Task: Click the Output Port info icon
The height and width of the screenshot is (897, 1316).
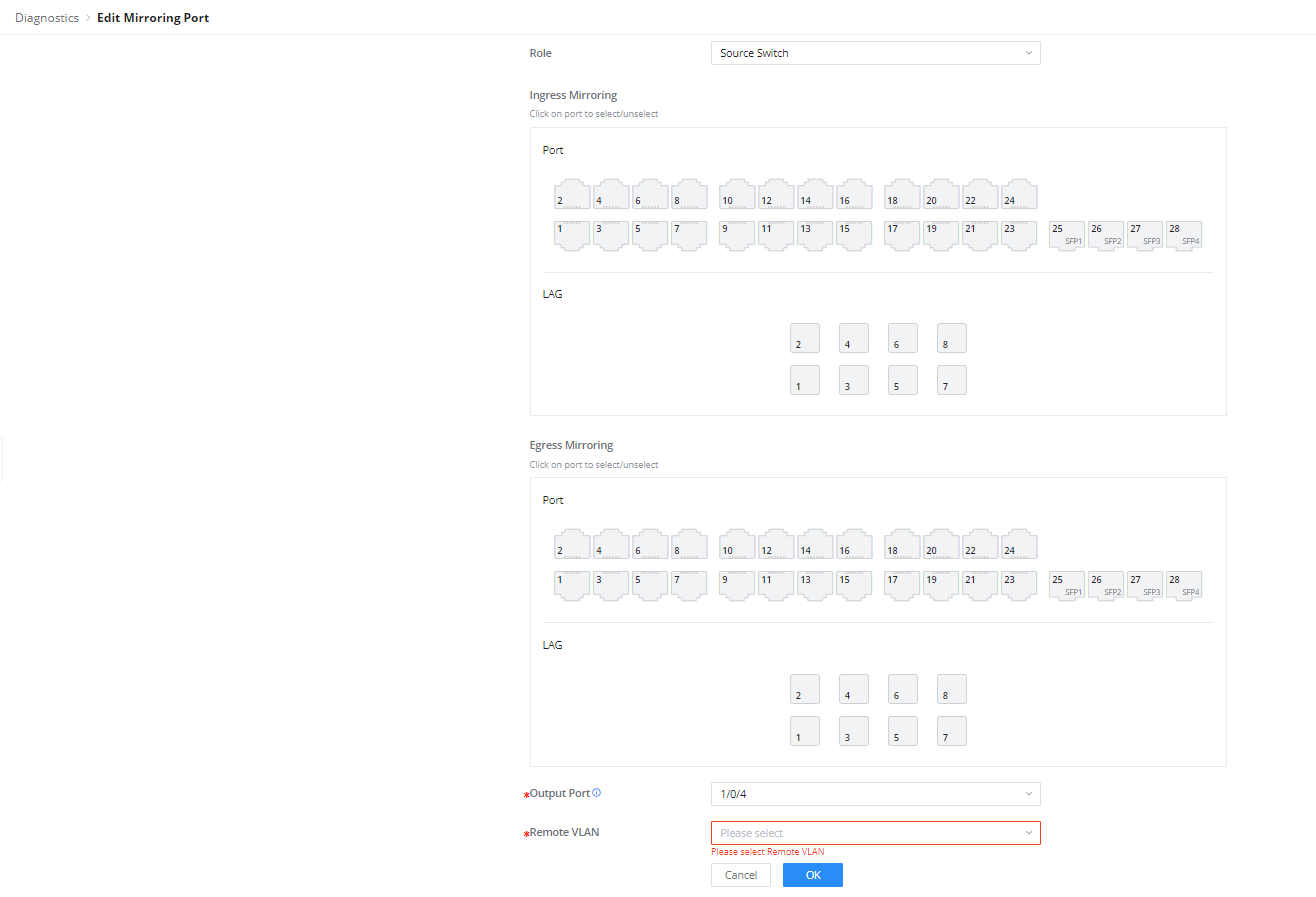Action: point(597,793)
